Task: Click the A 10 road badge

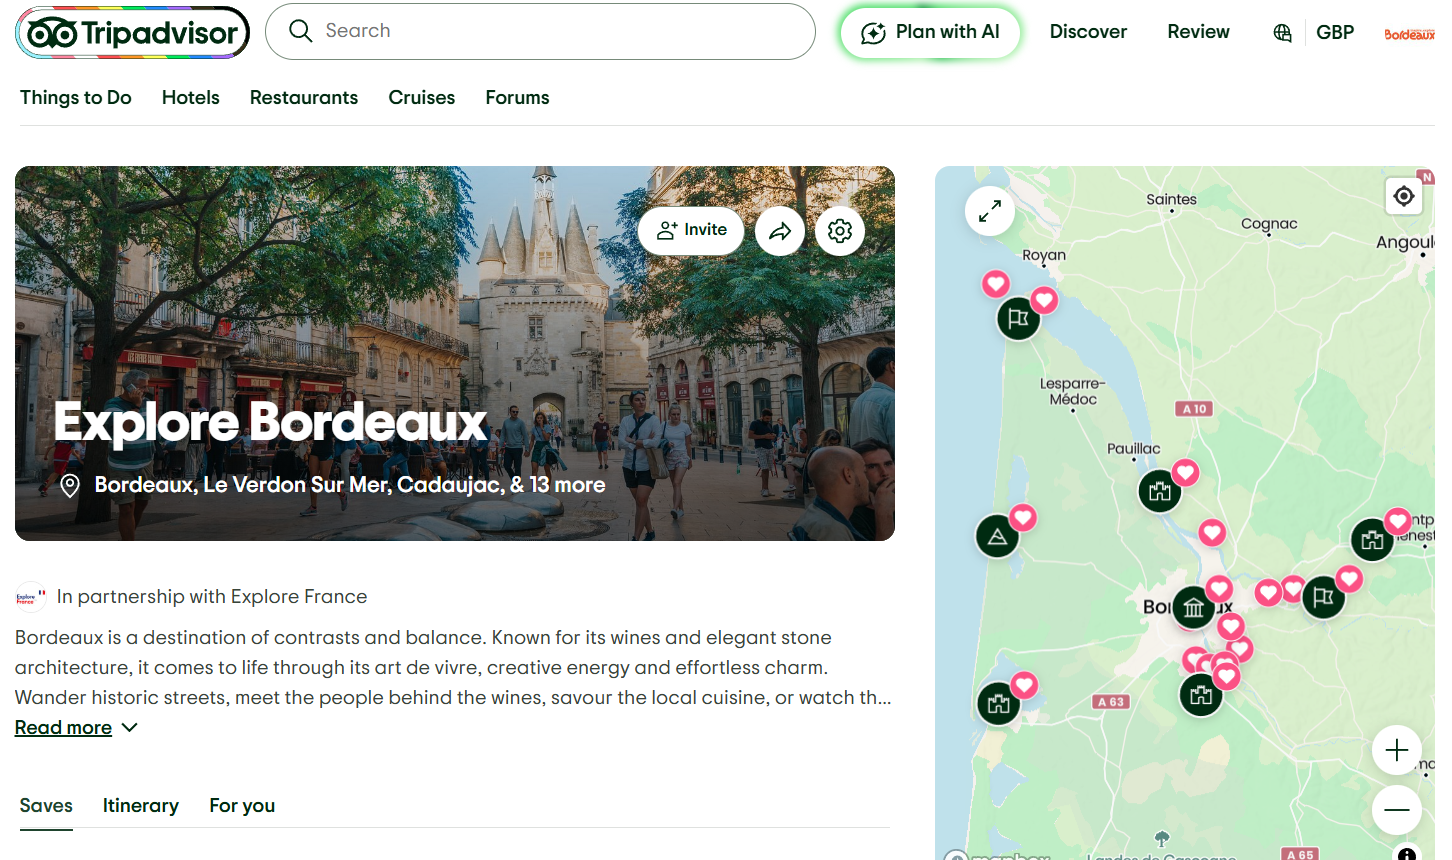Action: point(1194,408)
